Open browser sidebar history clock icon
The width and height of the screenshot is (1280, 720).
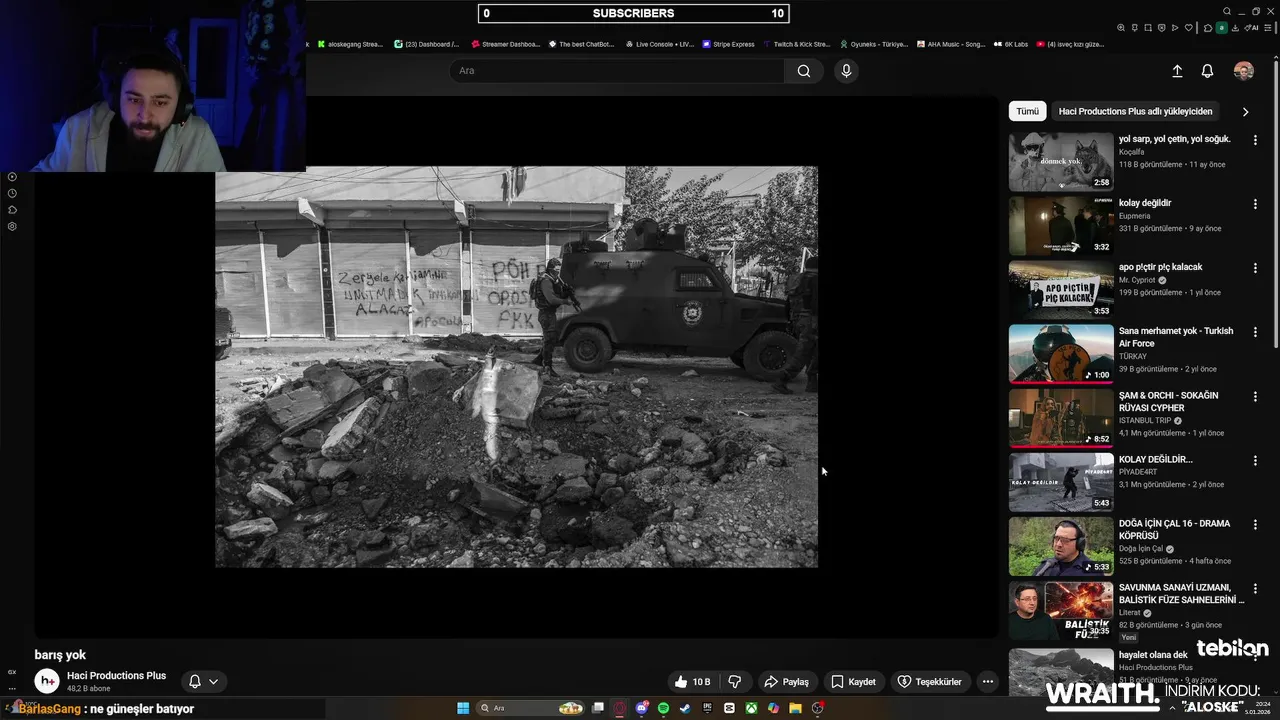12,193
